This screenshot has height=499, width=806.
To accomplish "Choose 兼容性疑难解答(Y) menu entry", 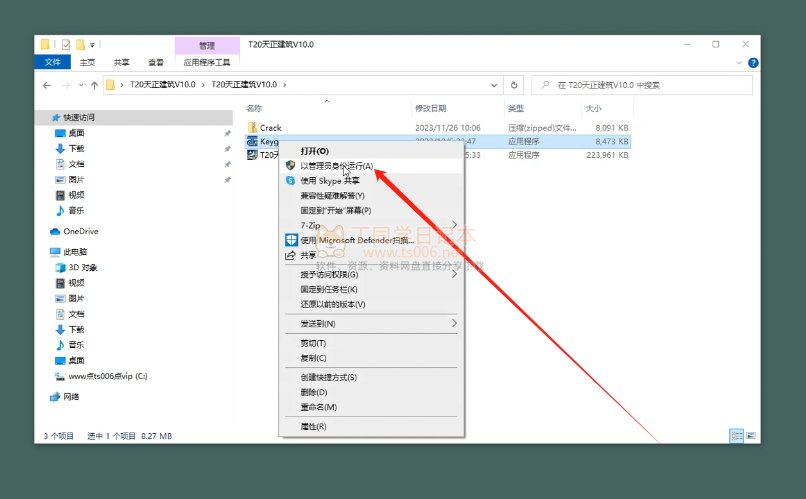I will [371, 196].
